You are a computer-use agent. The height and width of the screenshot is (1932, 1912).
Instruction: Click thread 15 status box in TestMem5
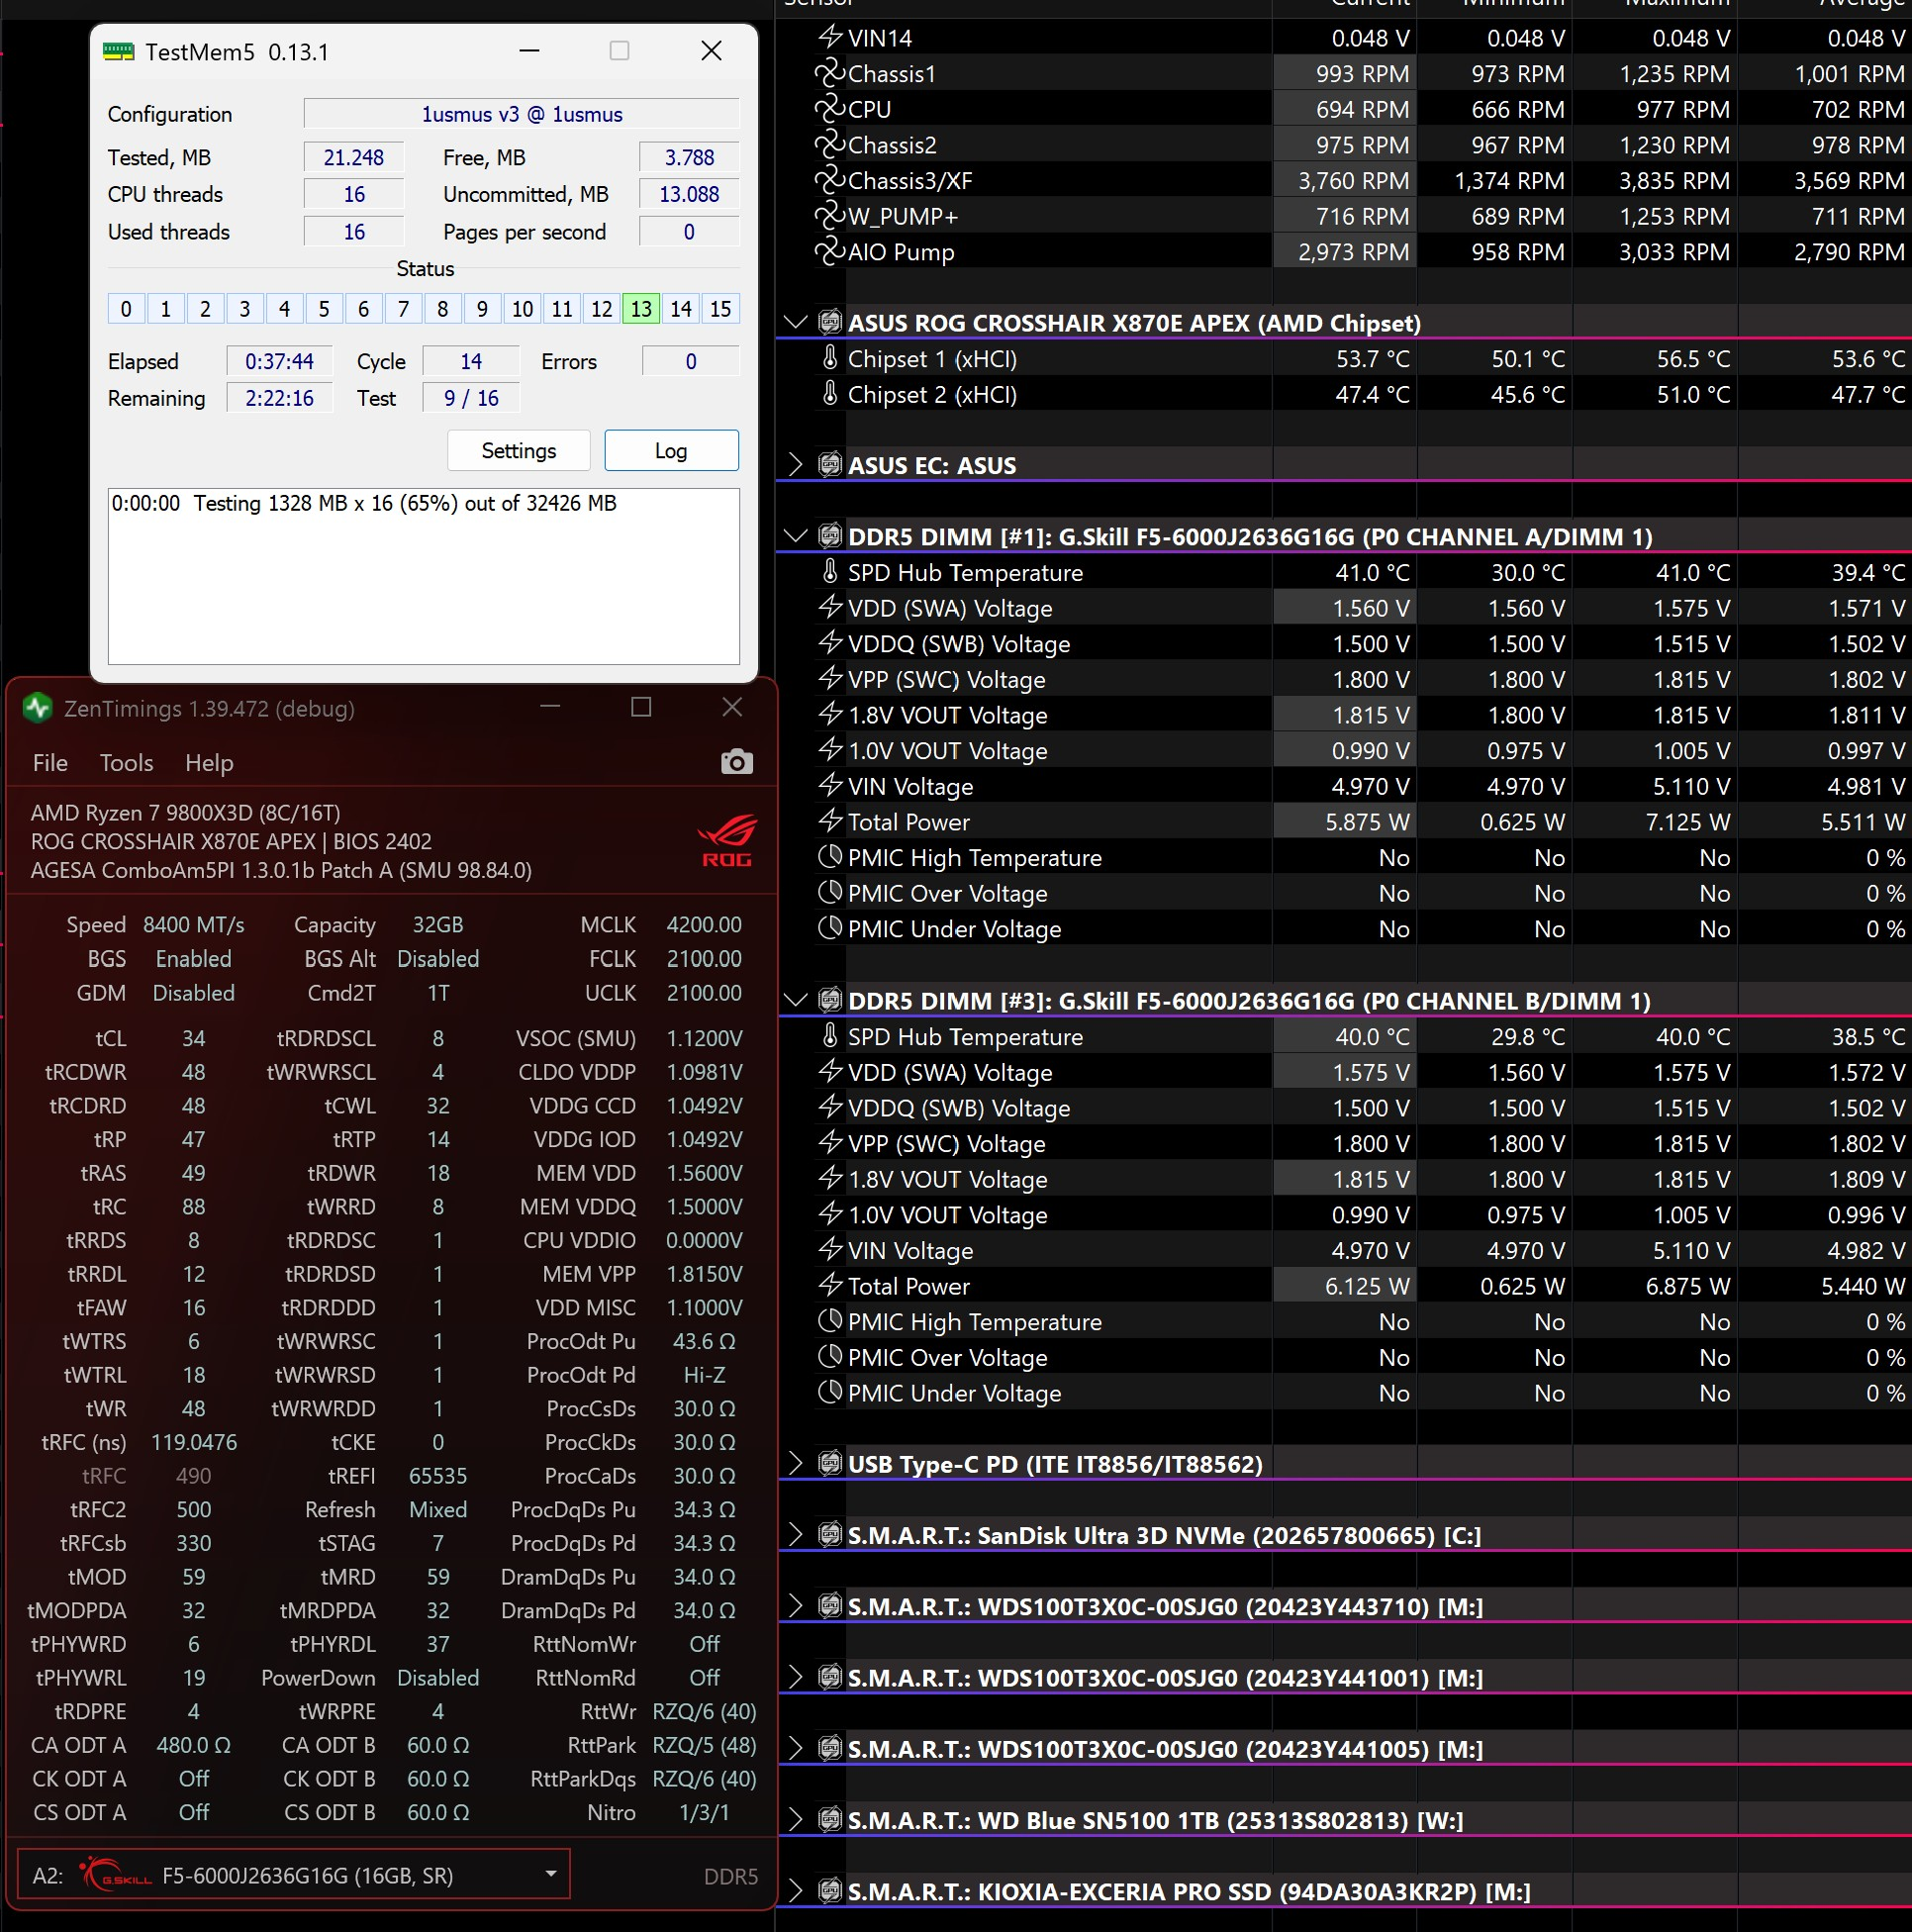(x=720, y=309)
